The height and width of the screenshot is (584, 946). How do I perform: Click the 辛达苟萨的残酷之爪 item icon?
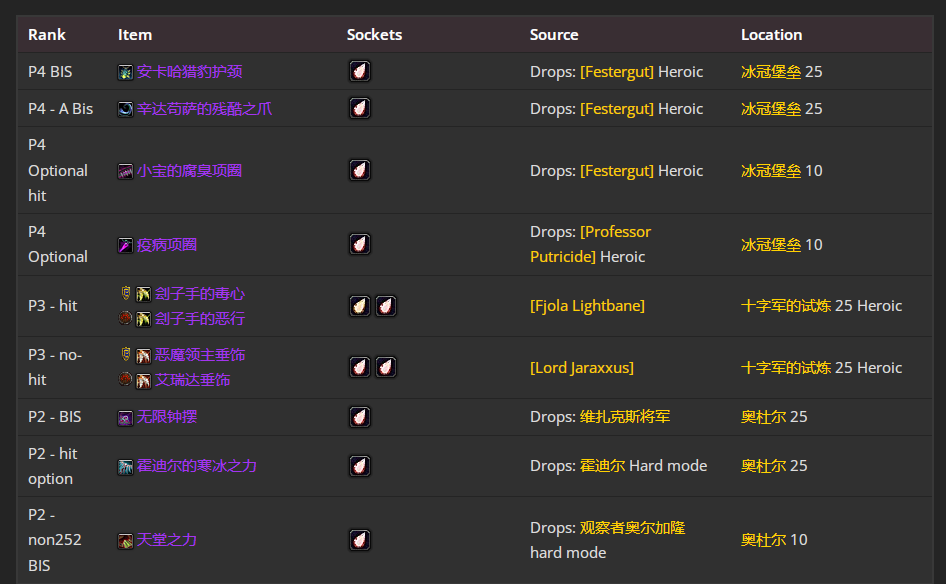tap(127, 108)
